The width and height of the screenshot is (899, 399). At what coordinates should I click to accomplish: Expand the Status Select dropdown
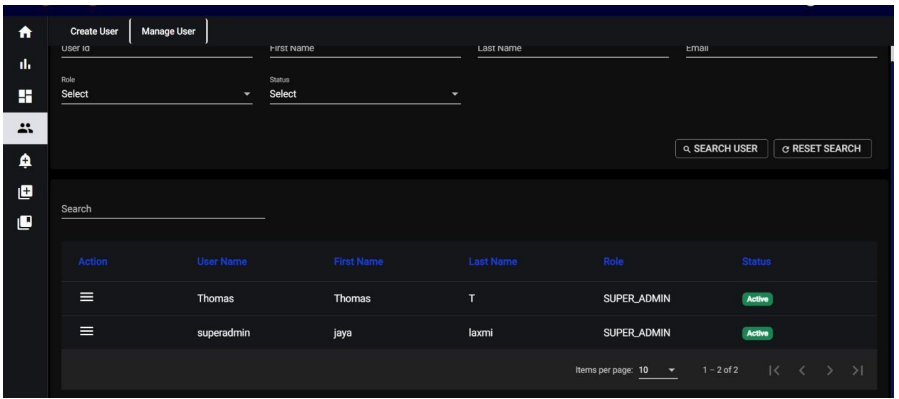[365, 93]
